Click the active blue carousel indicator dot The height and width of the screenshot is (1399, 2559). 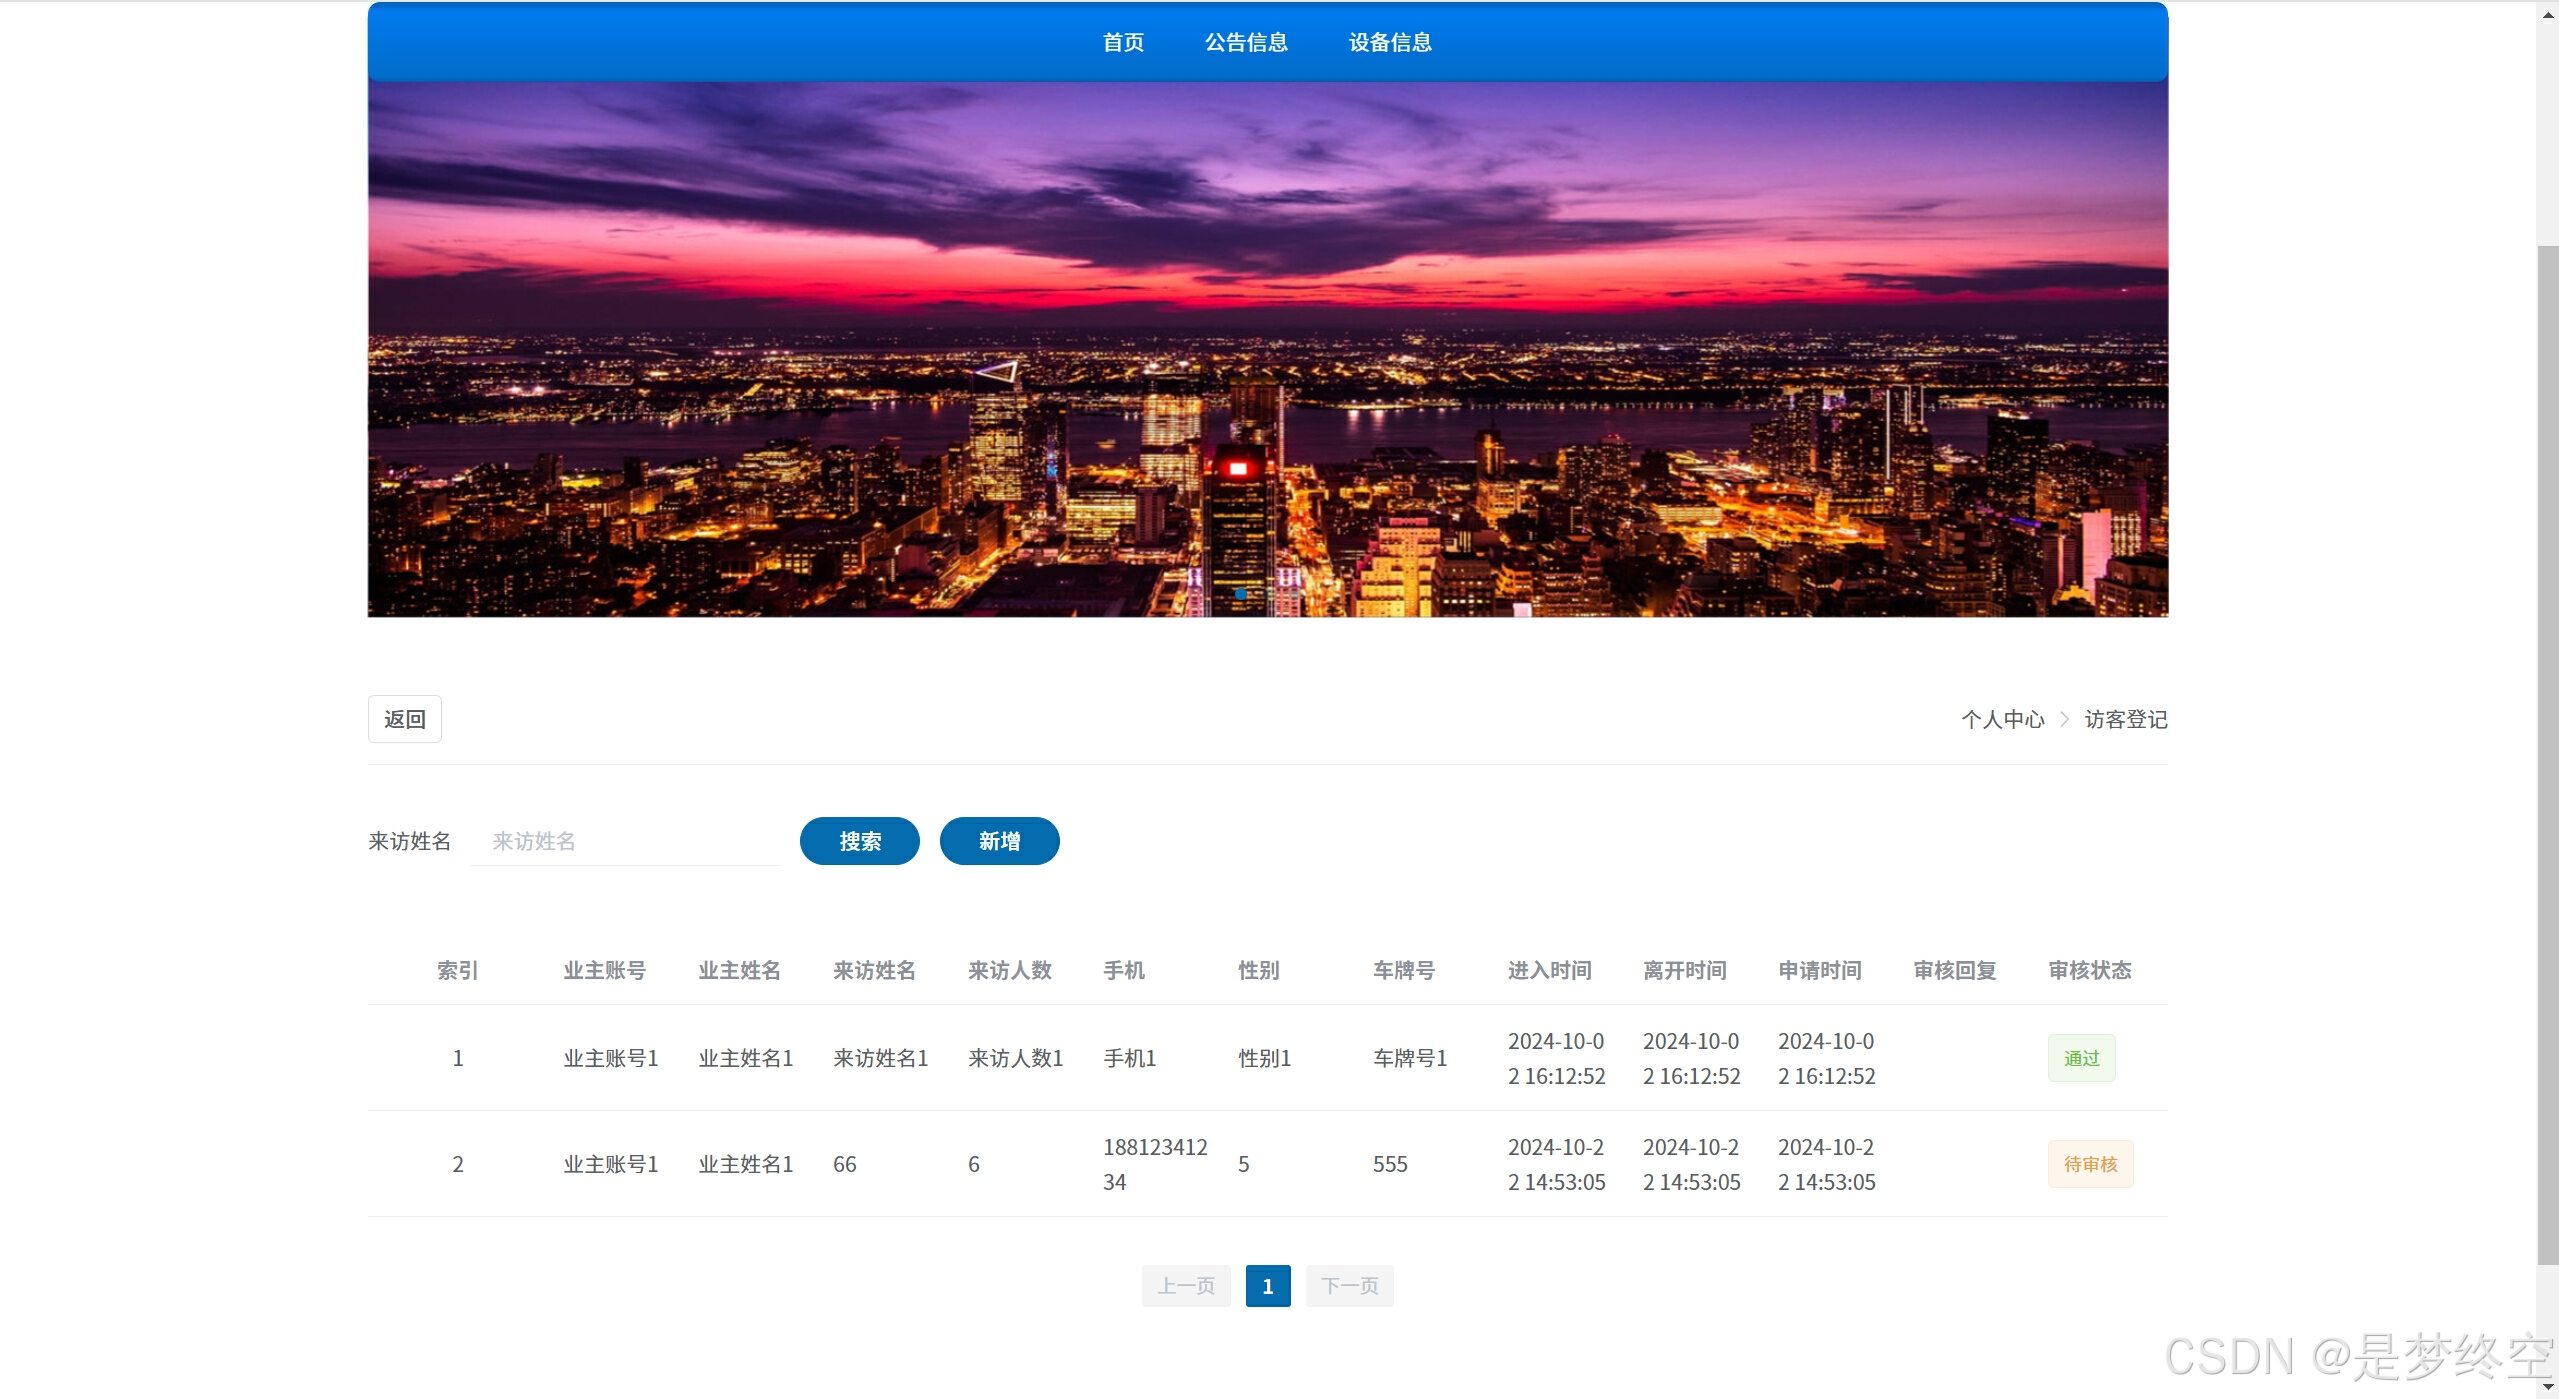coord(1240,594)
